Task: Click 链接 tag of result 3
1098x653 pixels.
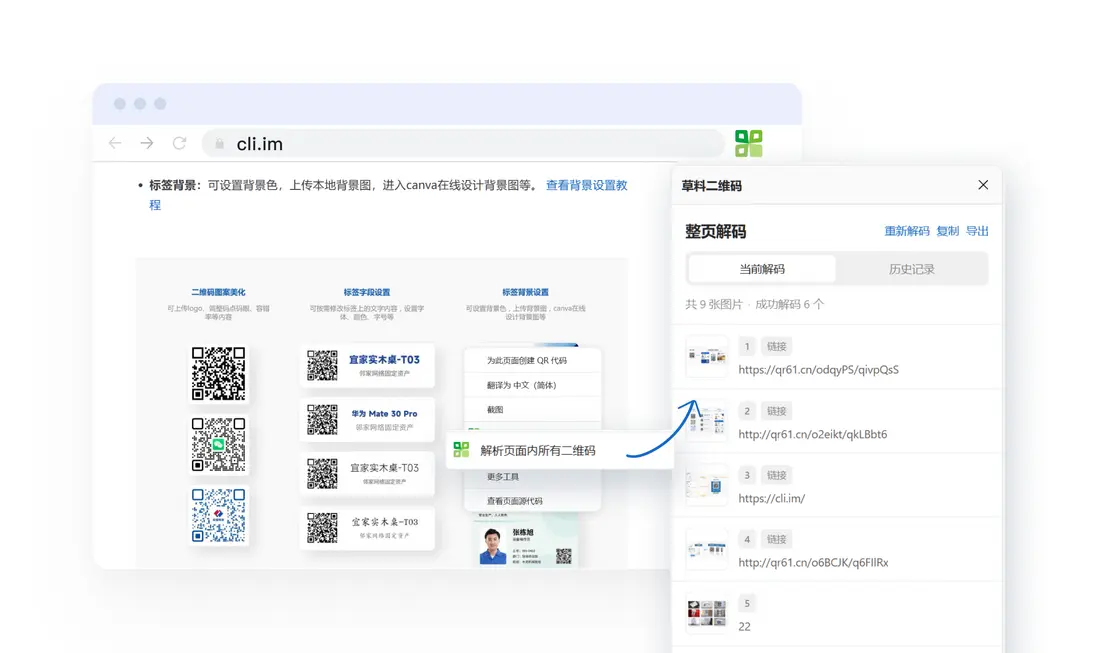Action: [x=777, y=475]
